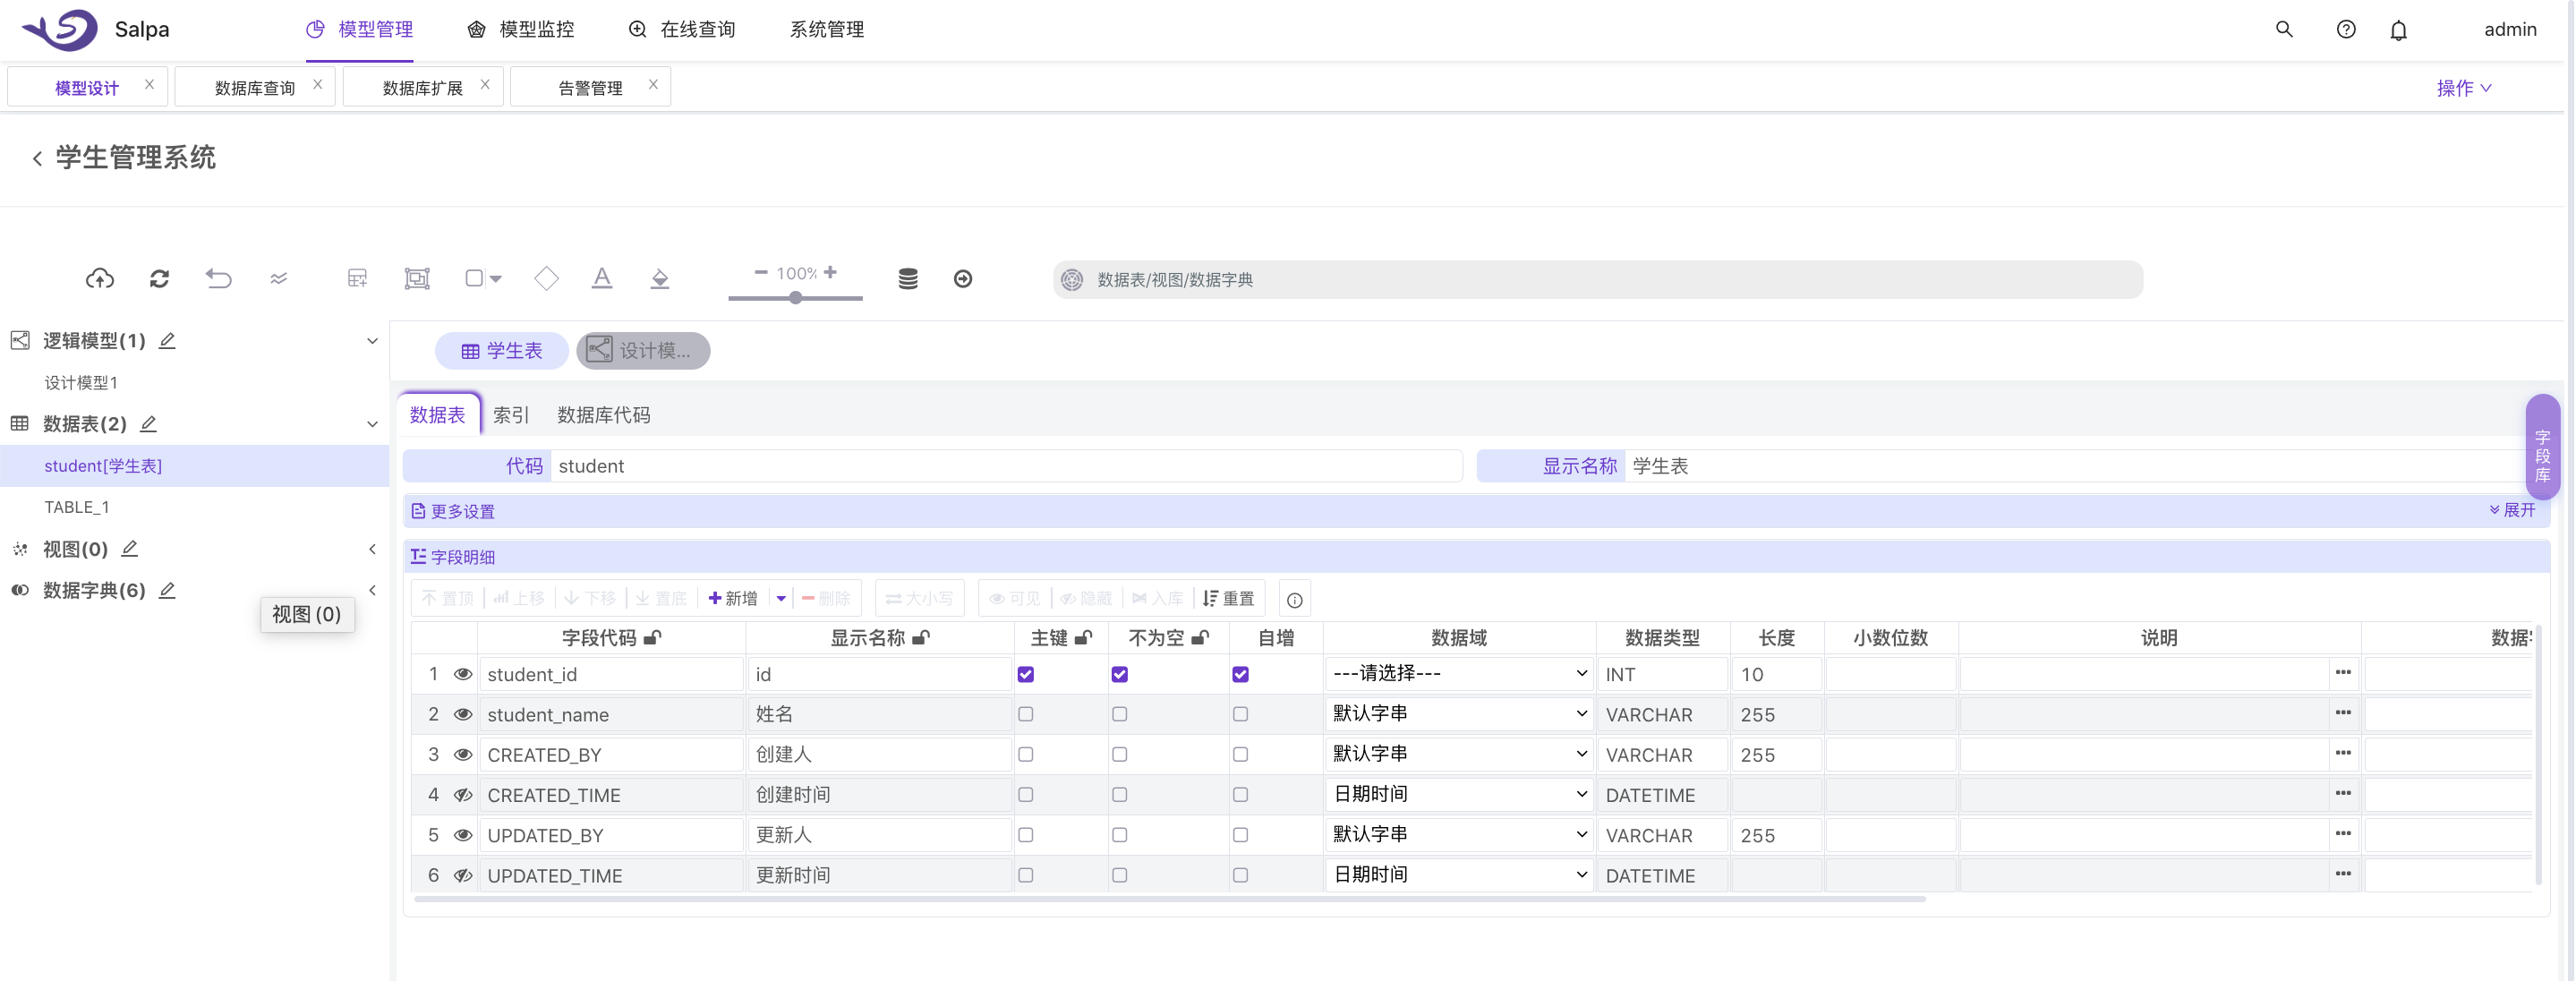Select the 设计模... canvas tab
This screenshot has height=981, width=2576.
pyautogui.click(x=643, y=350)
